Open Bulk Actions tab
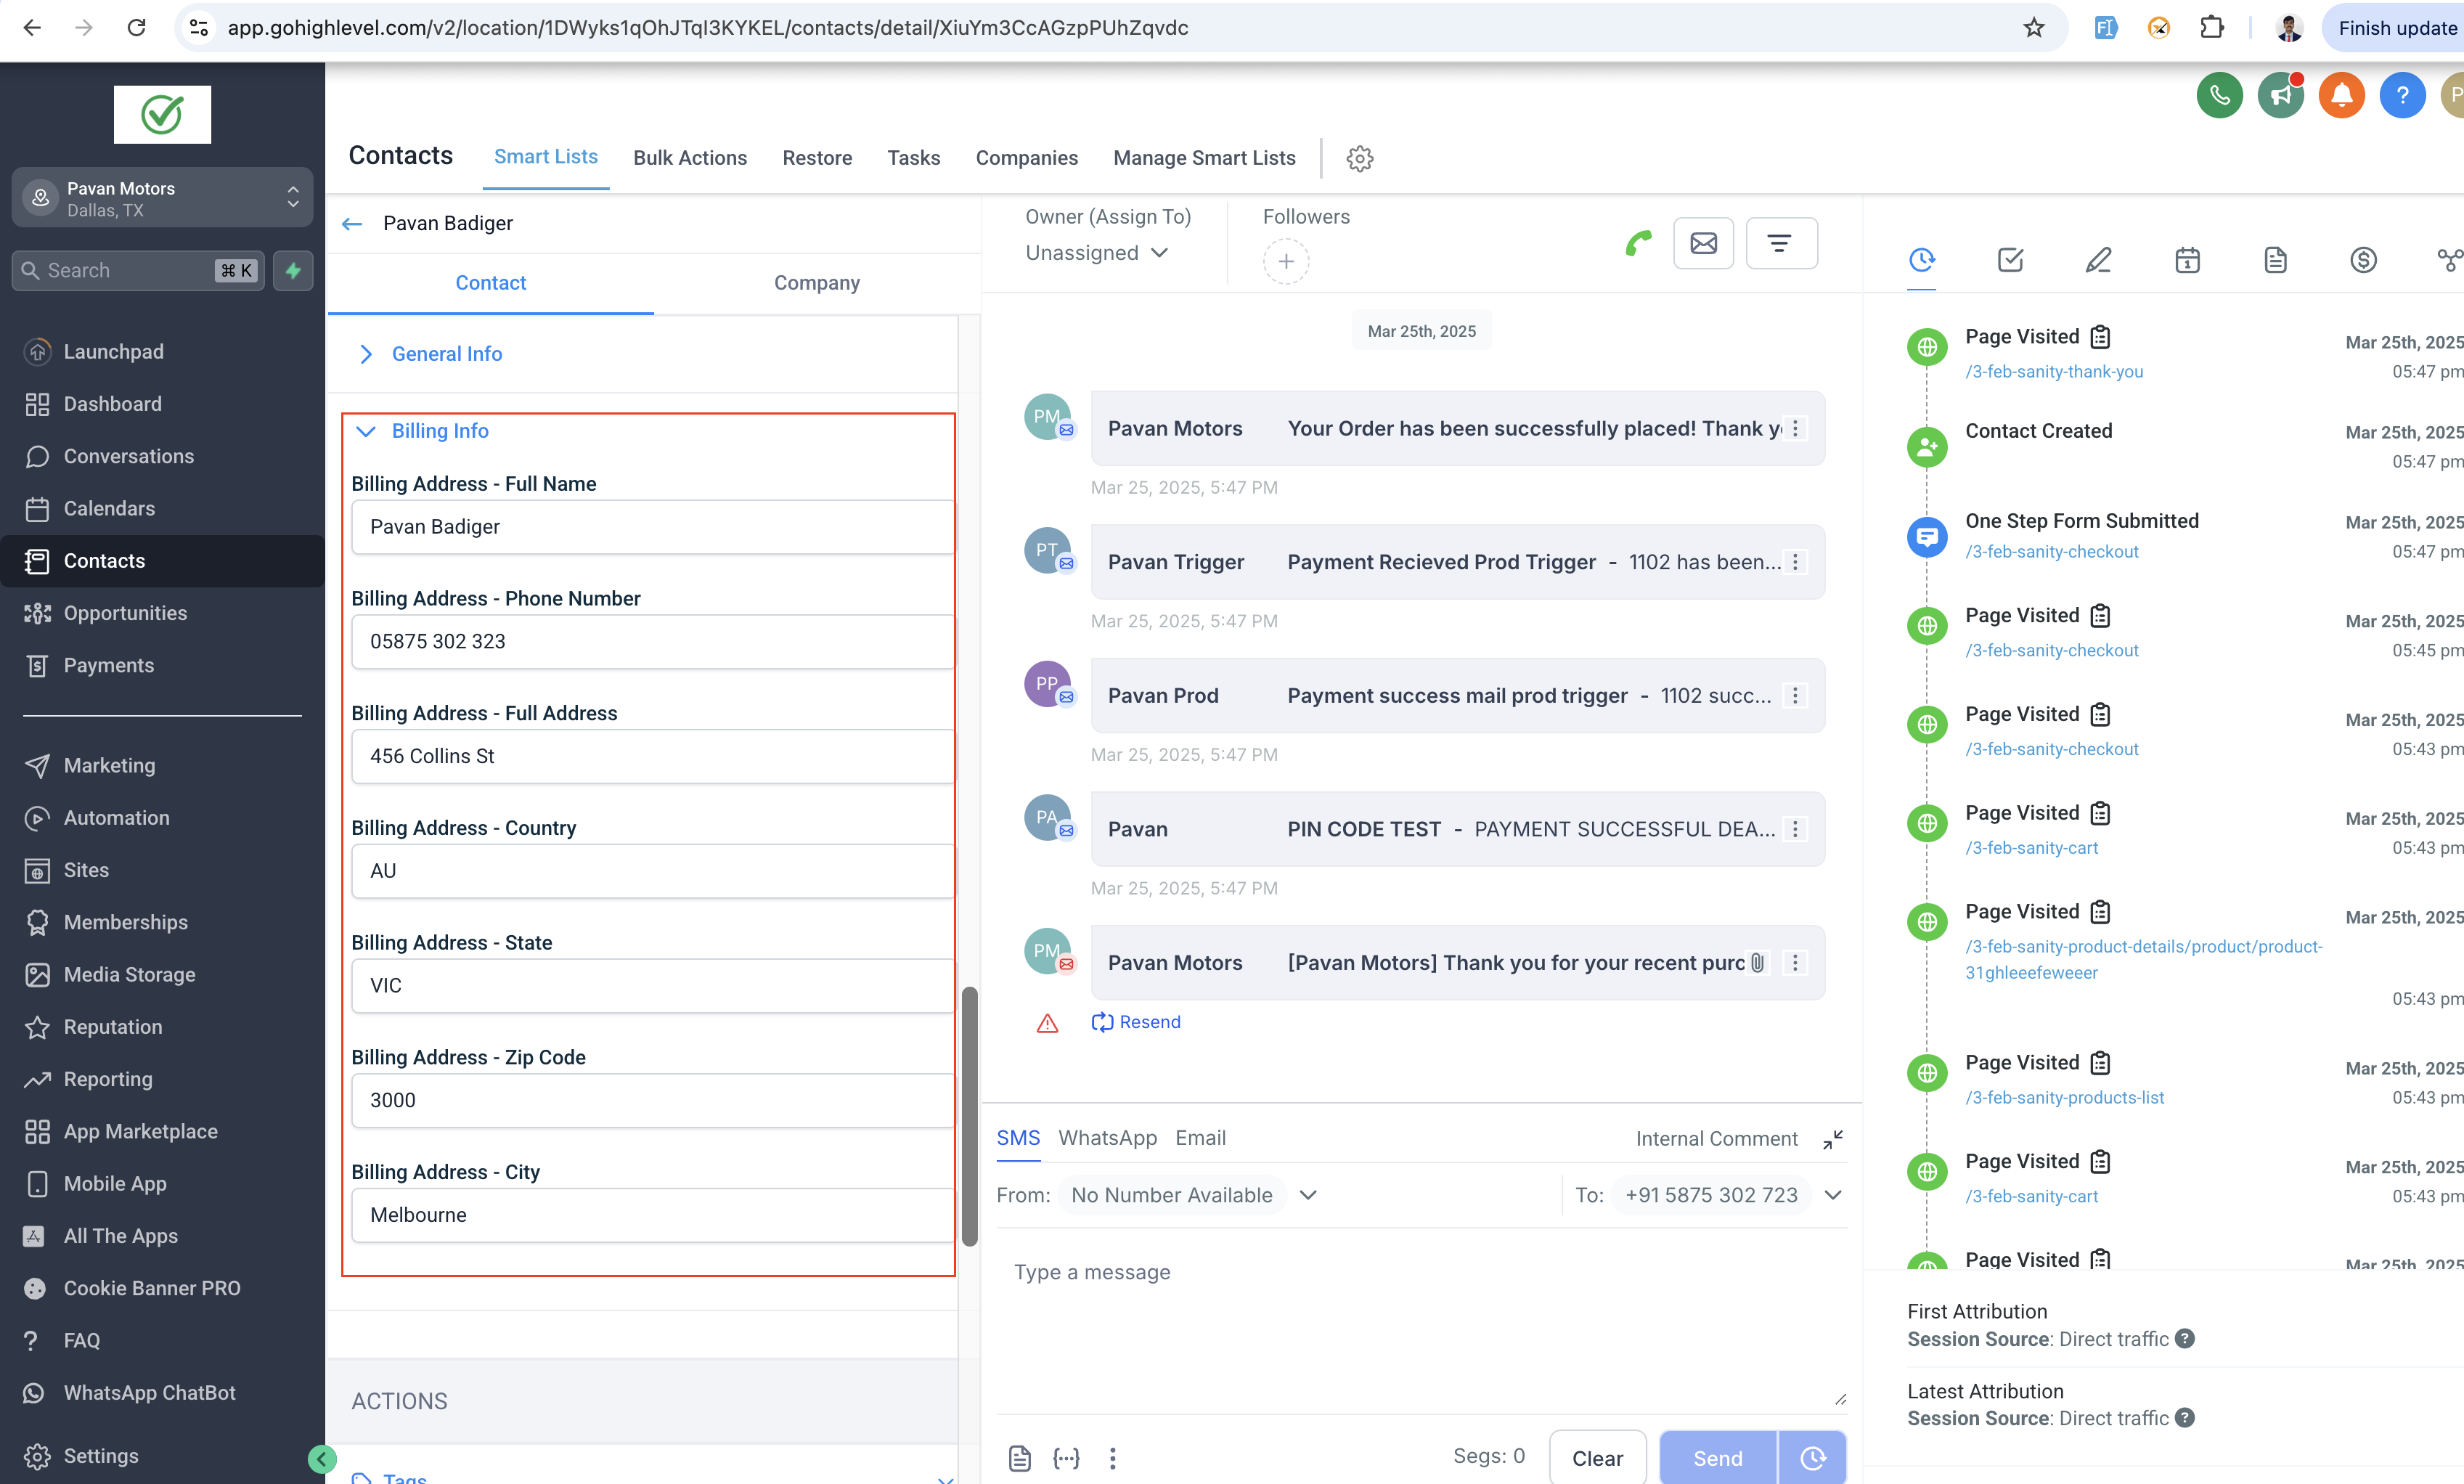The height and width of the screenshot is (1484, 2464). click(690, 158)
